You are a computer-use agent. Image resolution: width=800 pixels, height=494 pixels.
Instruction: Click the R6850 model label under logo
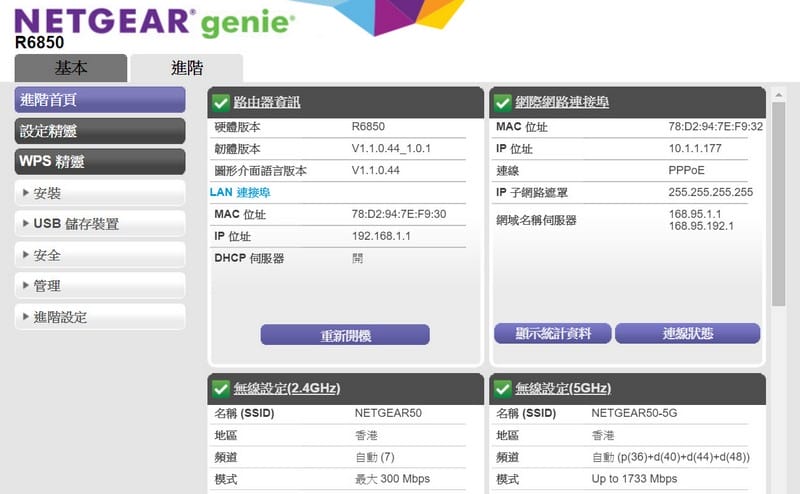(x=39, y=42)
